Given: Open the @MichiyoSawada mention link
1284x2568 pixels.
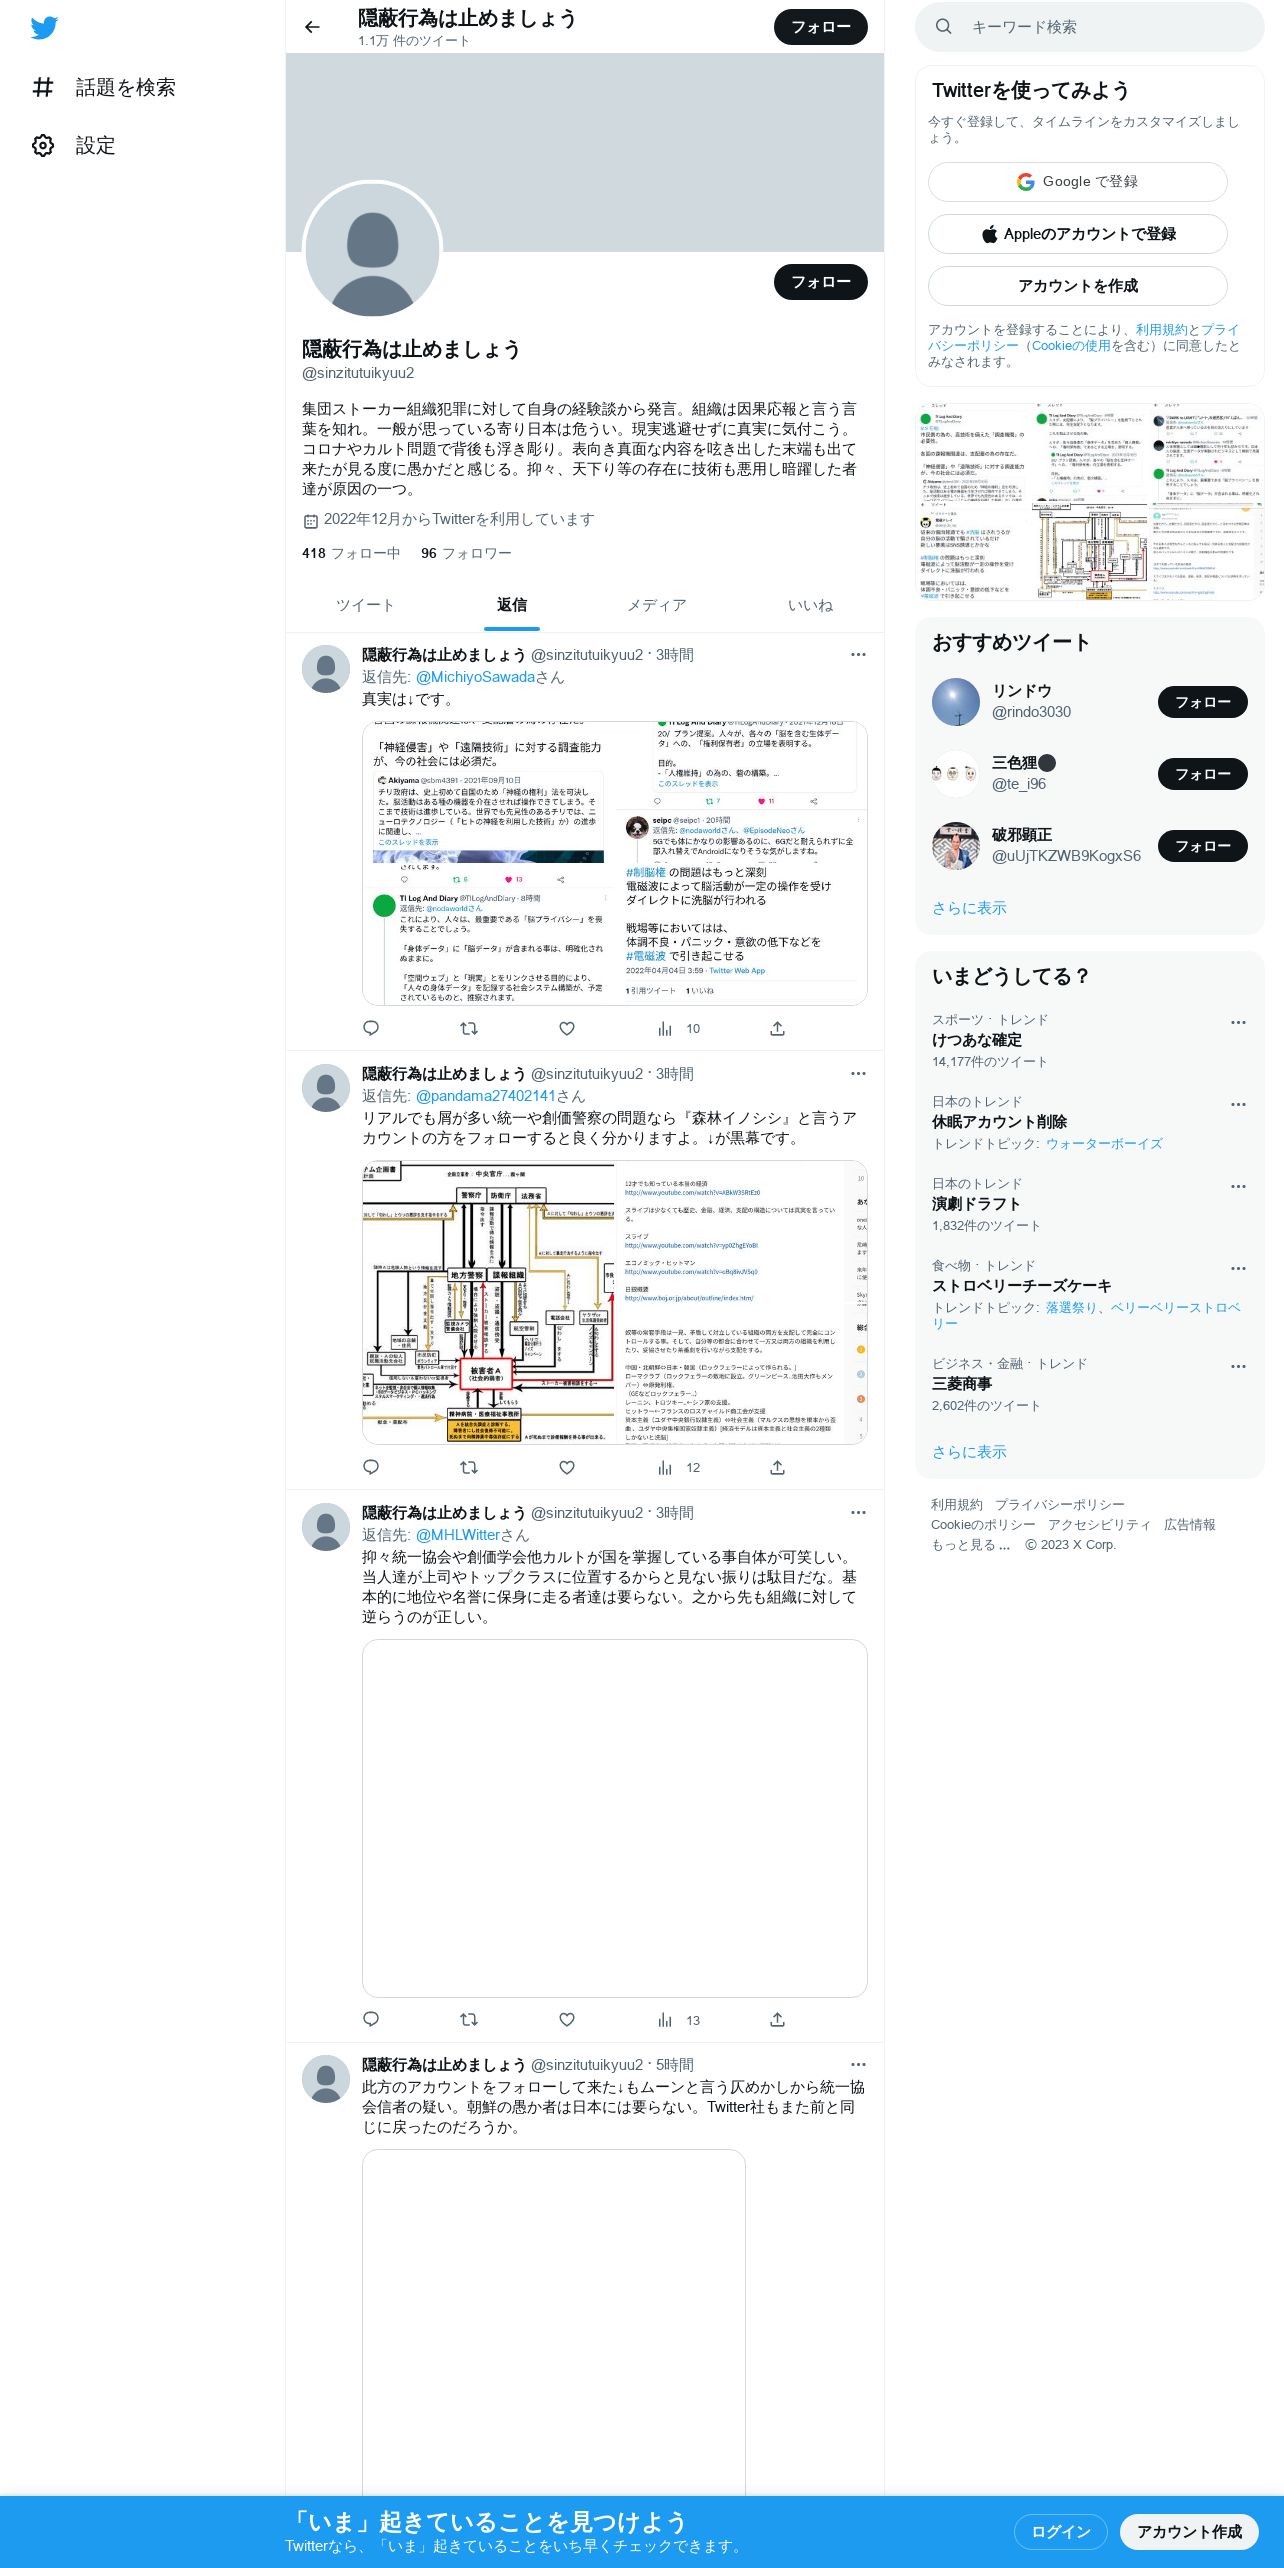Looking at the screenshot, I should tap(475, 677).
